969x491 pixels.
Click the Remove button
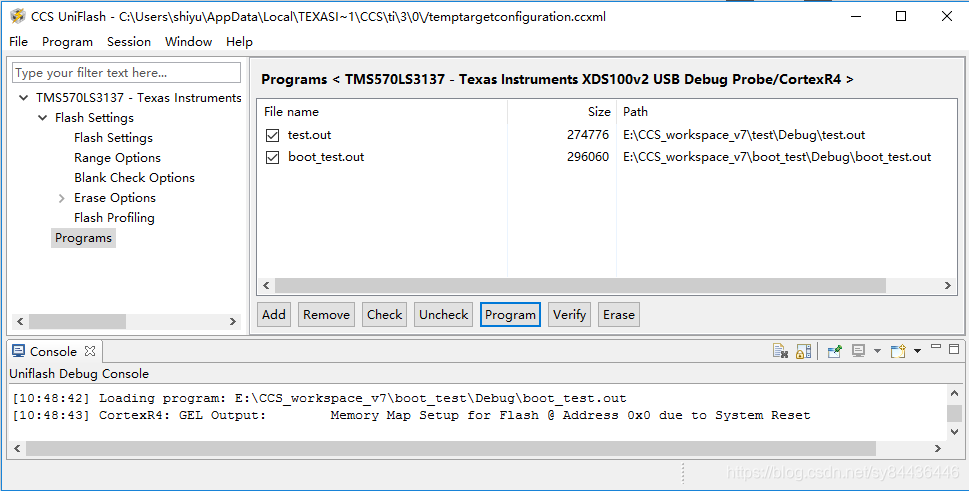[326, 314]
